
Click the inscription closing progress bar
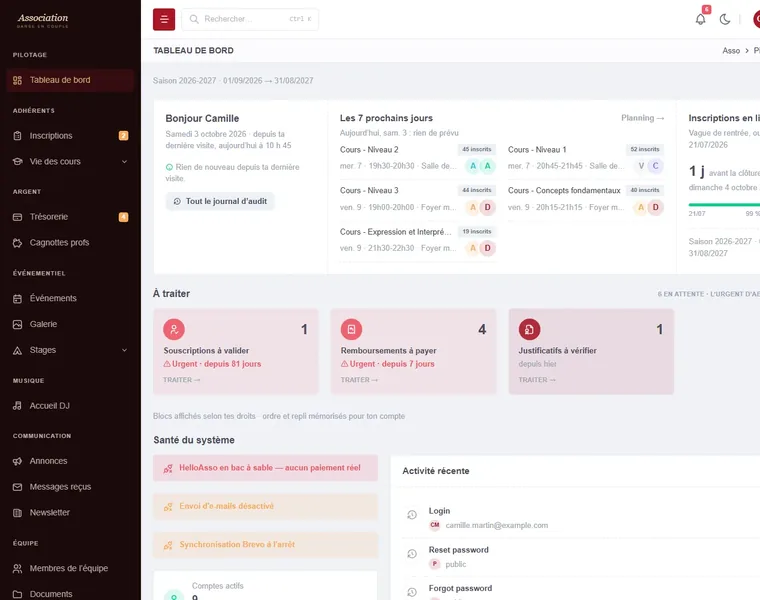pos(724,205)
